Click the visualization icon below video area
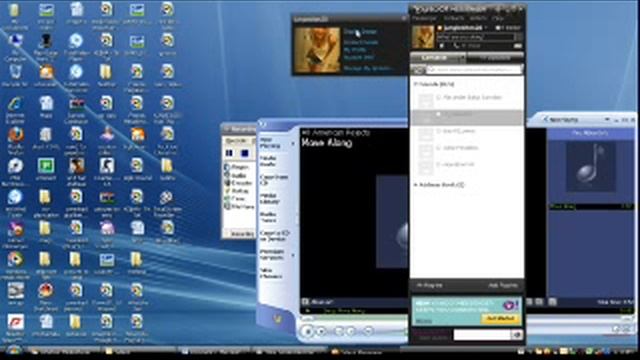The image size is (640, 360). click(305, 302)
